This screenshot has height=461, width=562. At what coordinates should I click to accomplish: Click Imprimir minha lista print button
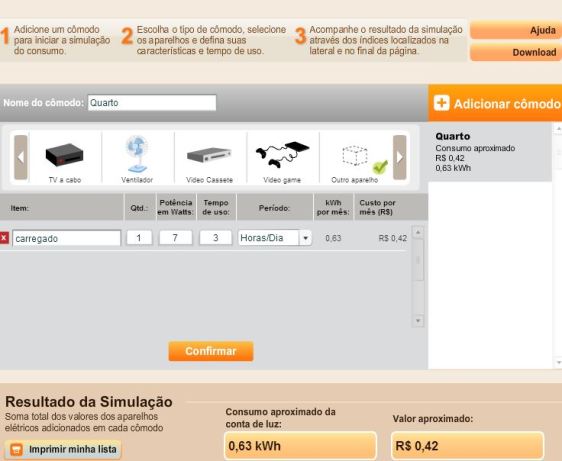click(x=63, y=449)
